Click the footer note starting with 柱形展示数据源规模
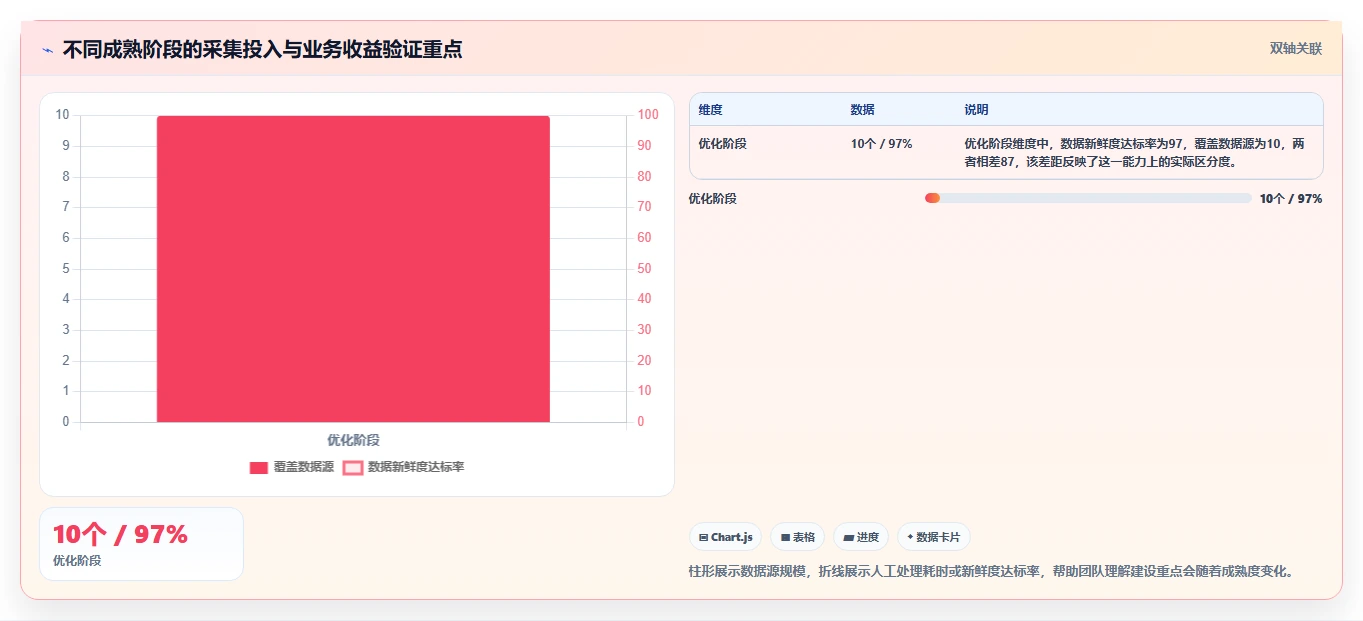1363x621 pixels. pos(993,572)
